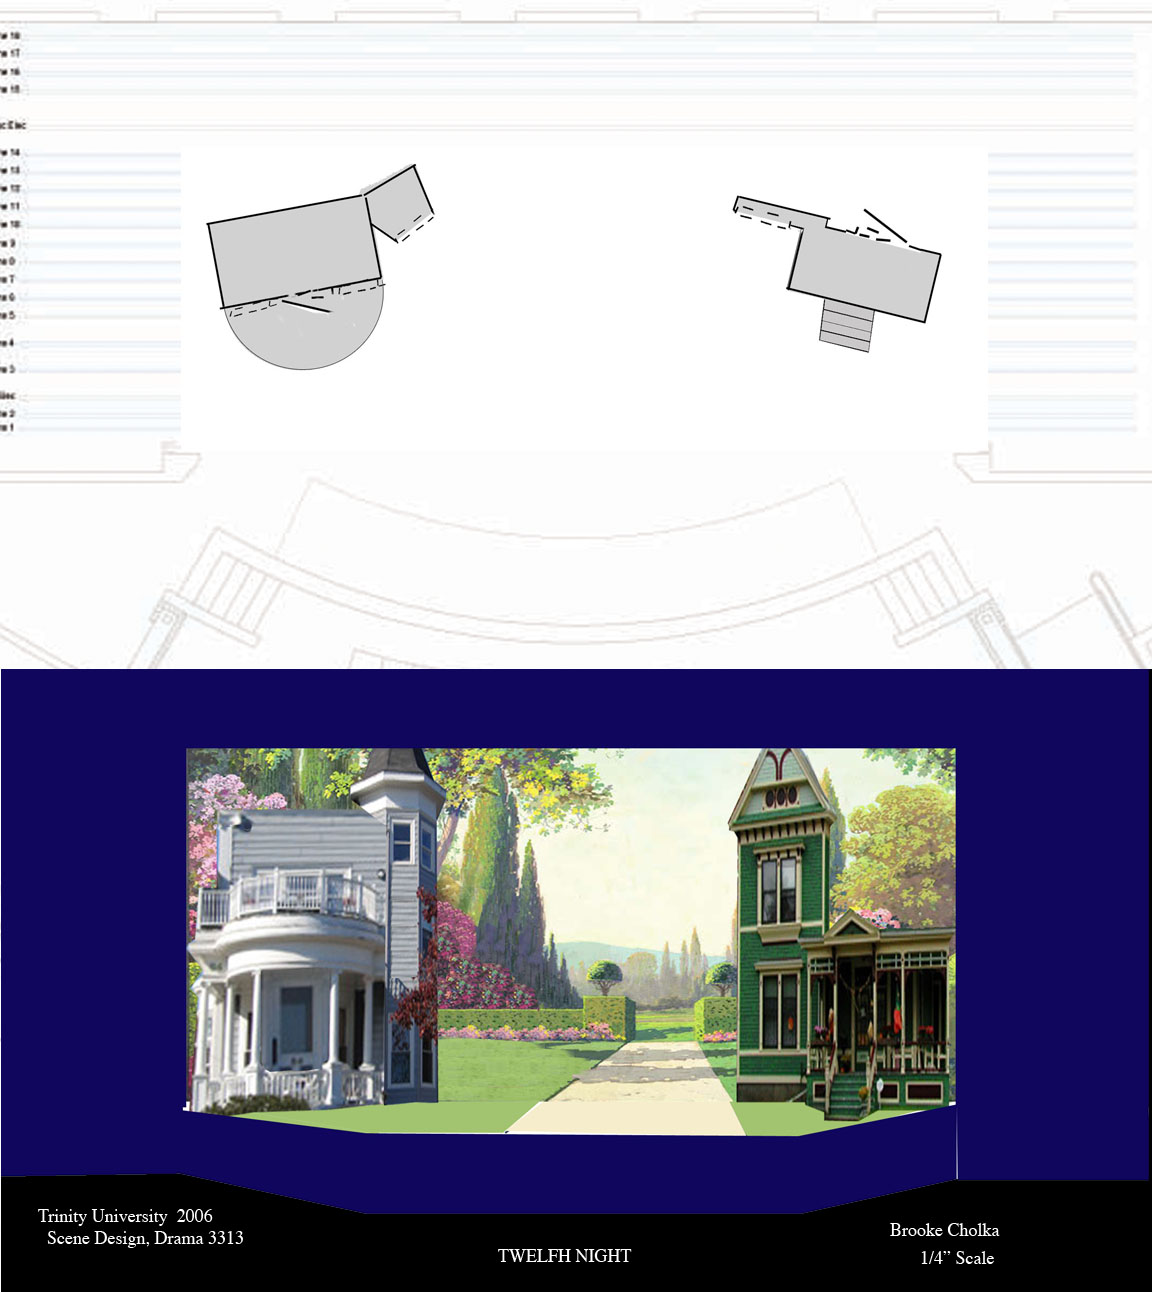1152x1292 pixels.
Task: Click the 'Scene Design, Drama 3313' label
Action: (145, 1238)
